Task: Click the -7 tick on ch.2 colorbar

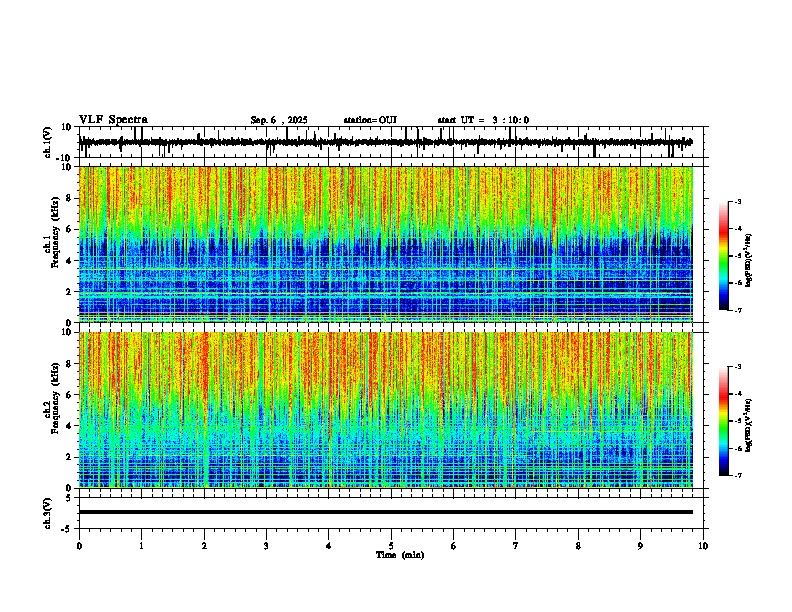Action: [737, 475]
